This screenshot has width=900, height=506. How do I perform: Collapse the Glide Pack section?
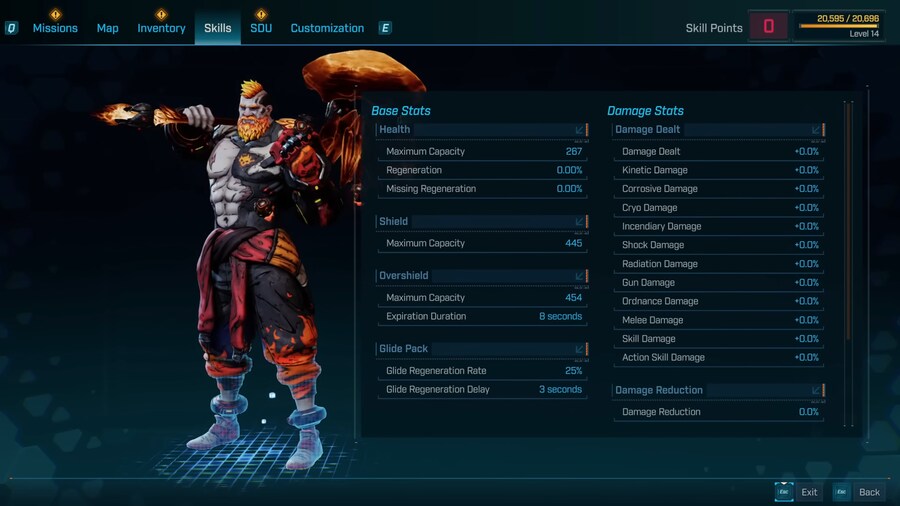[580, 349]
